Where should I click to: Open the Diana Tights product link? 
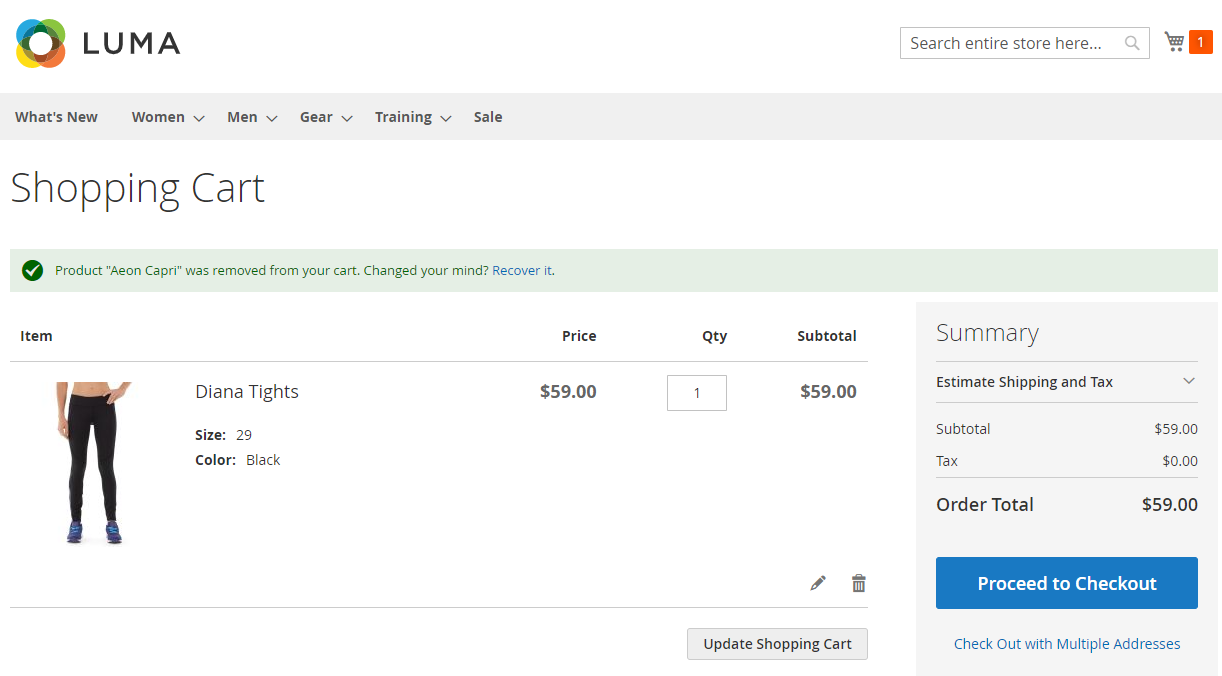[x=247, y=391]
